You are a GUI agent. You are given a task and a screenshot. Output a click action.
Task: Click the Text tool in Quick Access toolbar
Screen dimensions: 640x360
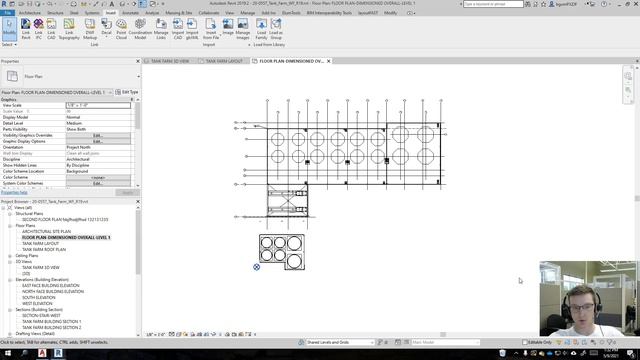tap(111, 4)
